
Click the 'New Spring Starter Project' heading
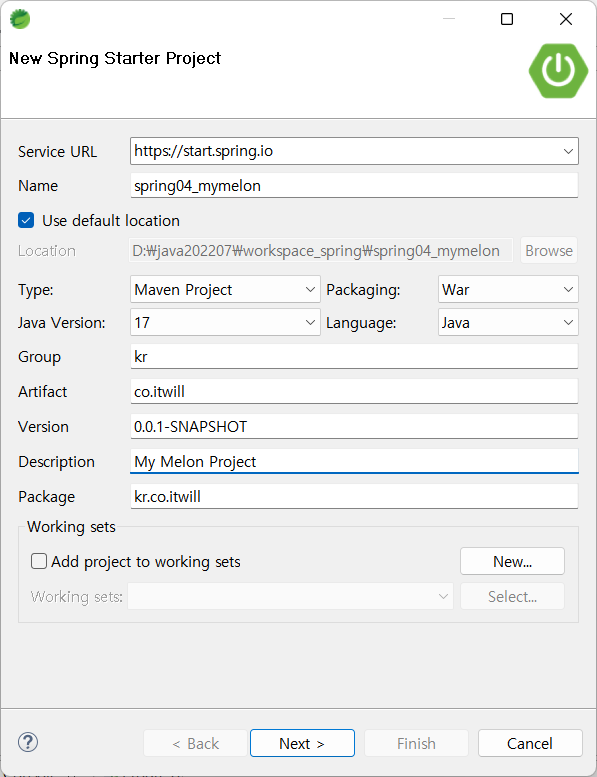[115, 58]
